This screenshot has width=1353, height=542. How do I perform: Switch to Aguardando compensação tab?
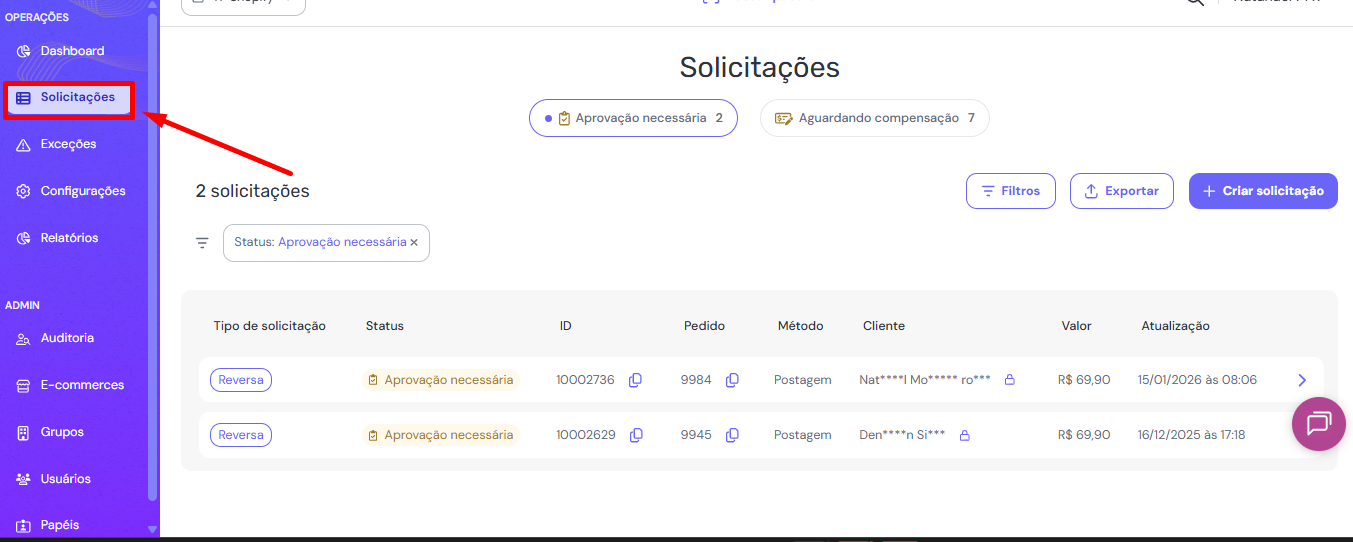point(874,118)
